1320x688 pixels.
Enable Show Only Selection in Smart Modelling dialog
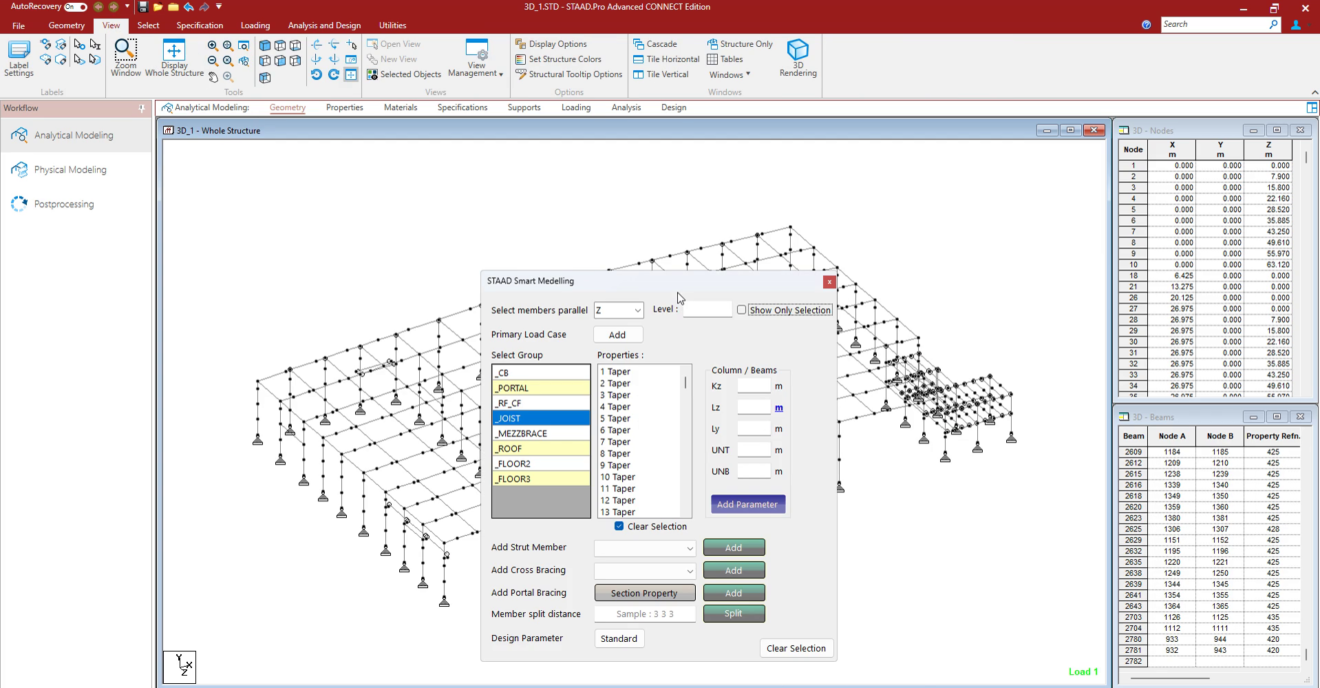coord(742,310)
